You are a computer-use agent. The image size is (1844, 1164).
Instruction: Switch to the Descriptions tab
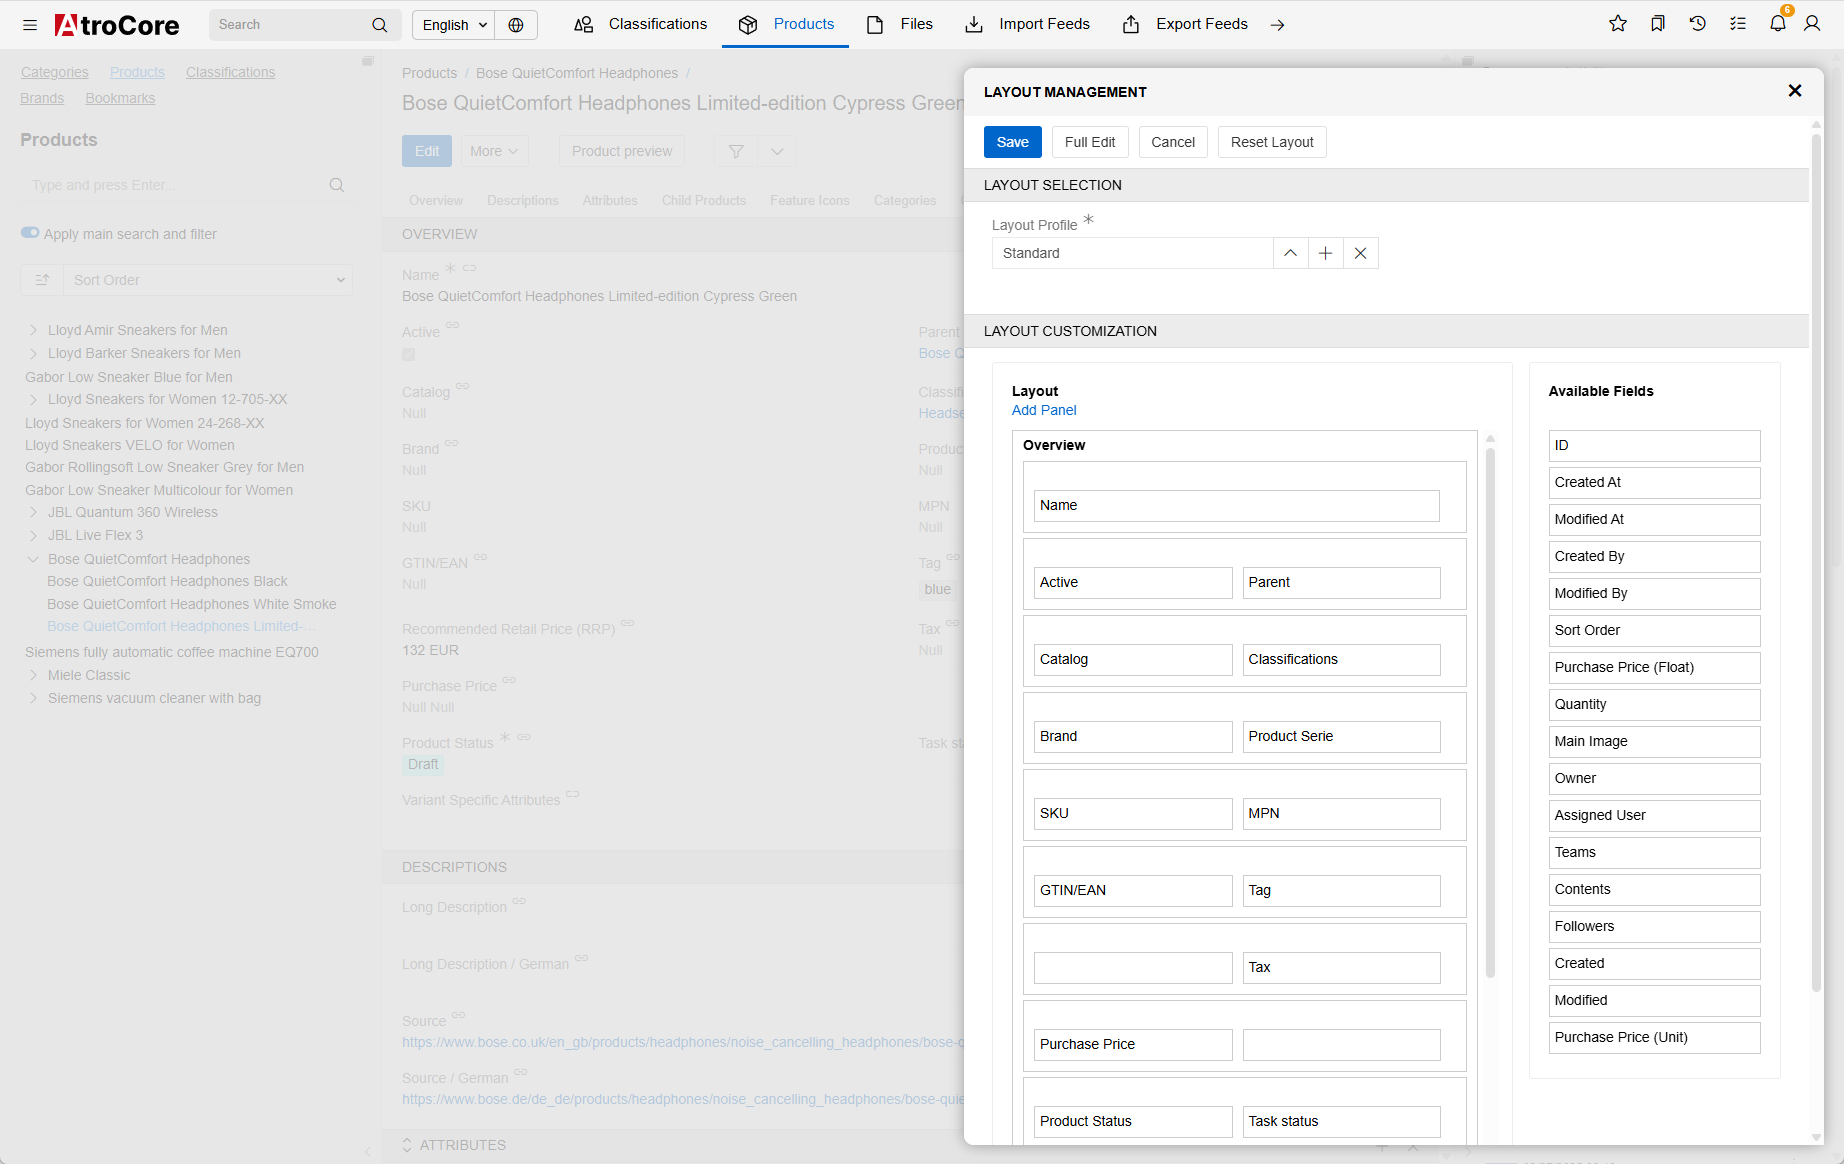pyautogui.click(x=523, y=200)
